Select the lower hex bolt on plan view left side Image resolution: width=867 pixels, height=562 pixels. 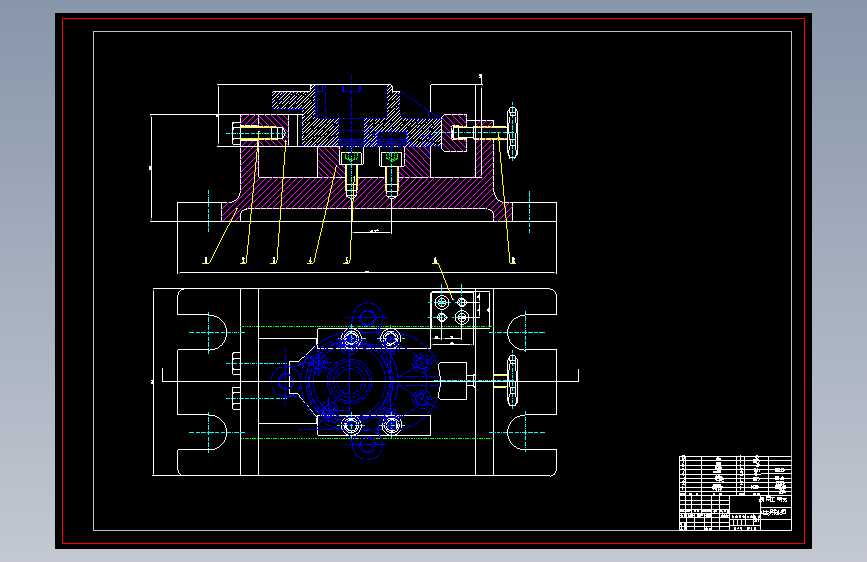pyautogui.click(x=236, y=398)
